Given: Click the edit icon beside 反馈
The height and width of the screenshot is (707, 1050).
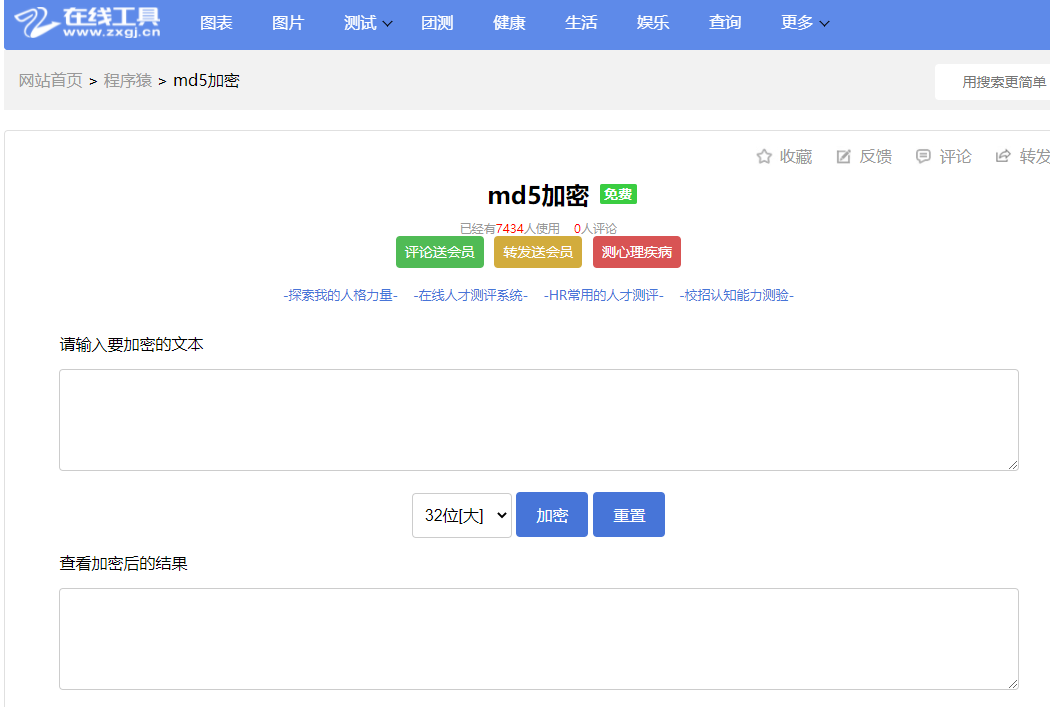Looking at the screenshot, I should (x=844, y=157).
